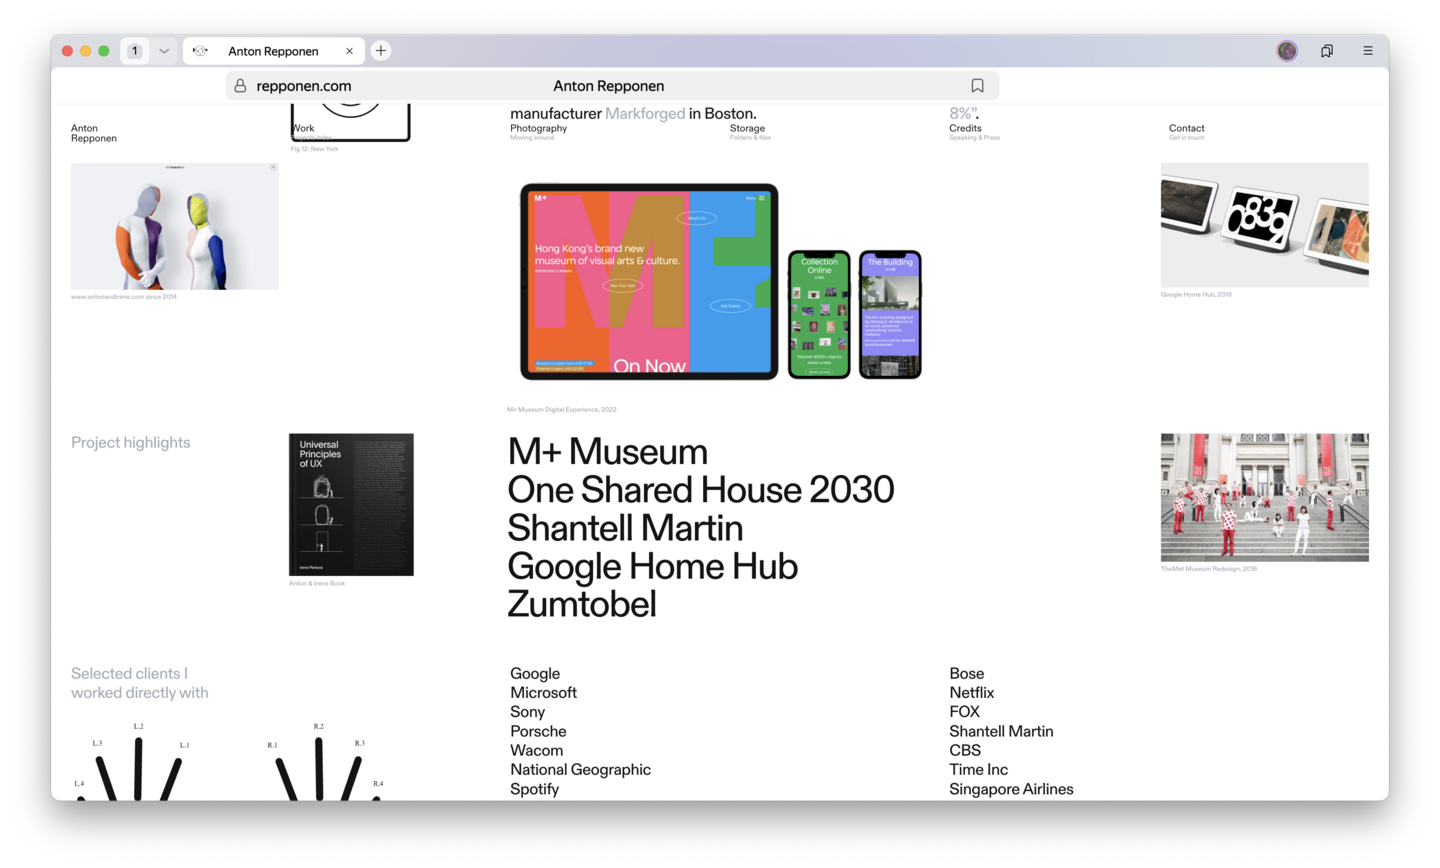Click the green Collection Online phone mockup
1440x868 pixels.
pos(819,314)
